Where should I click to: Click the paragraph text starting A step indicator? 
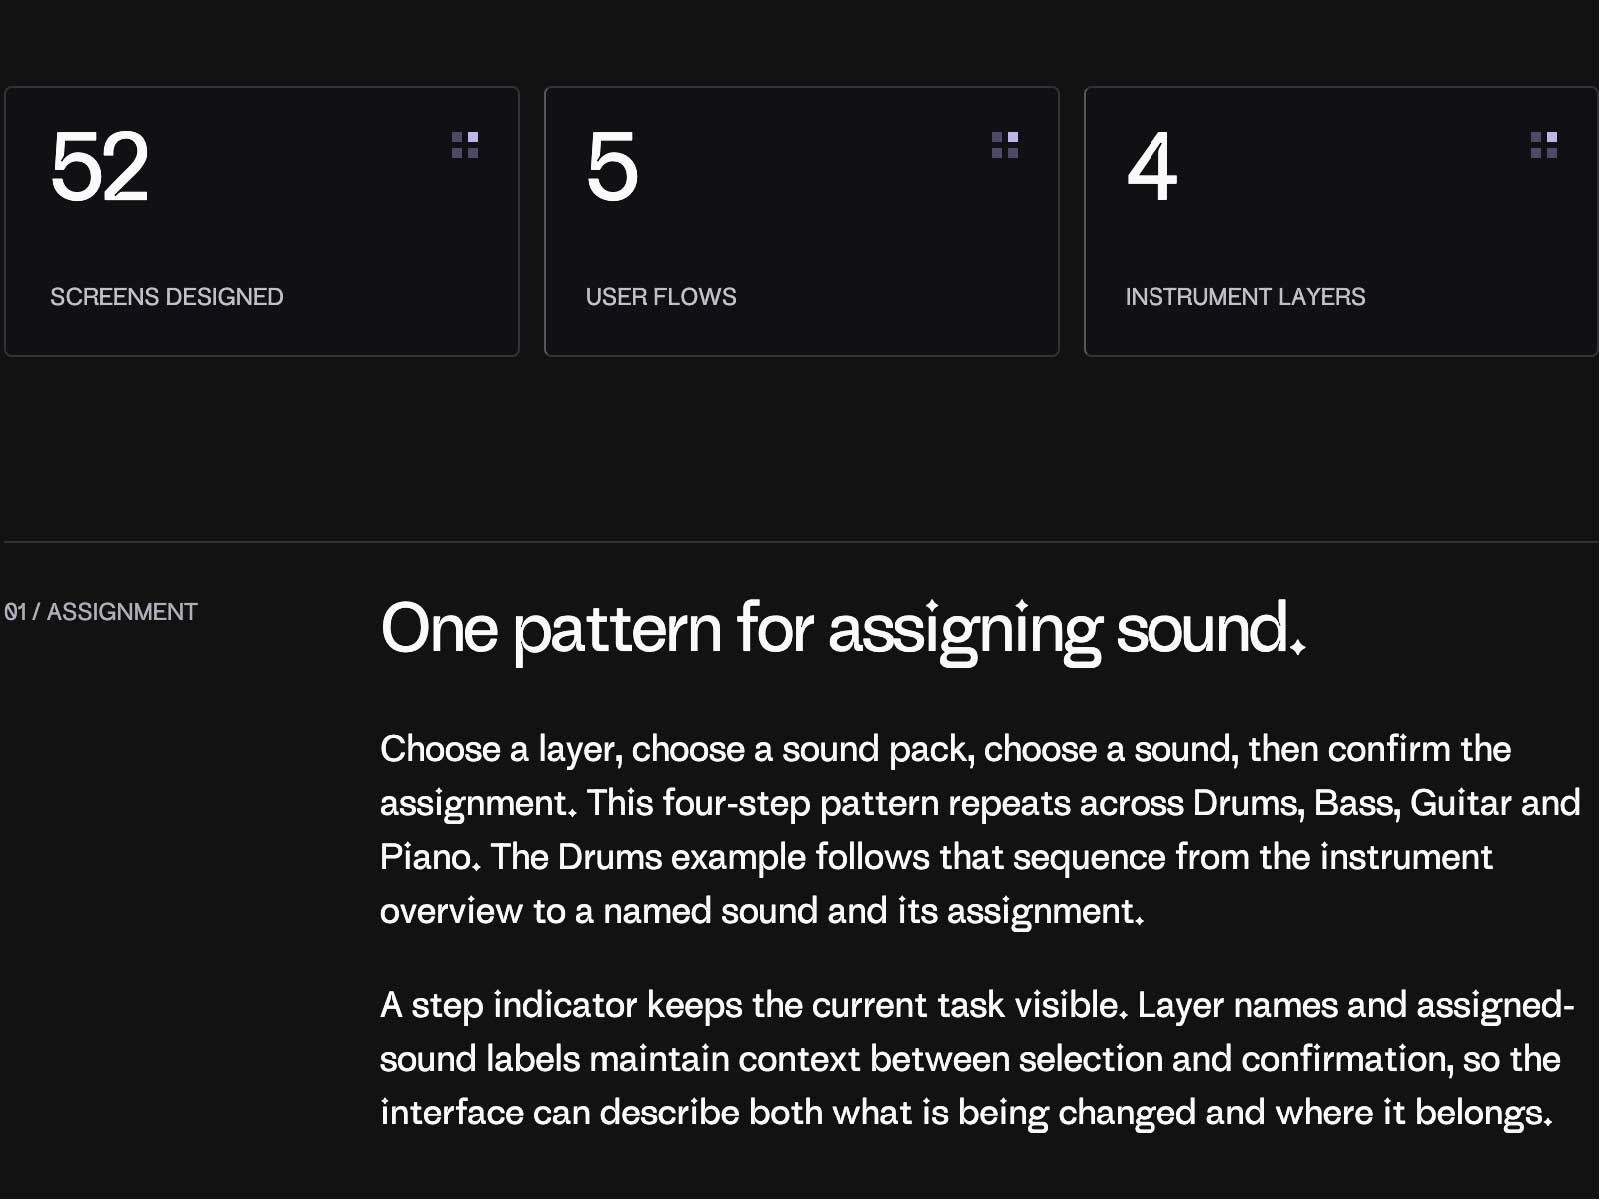tap(978, 1059)
